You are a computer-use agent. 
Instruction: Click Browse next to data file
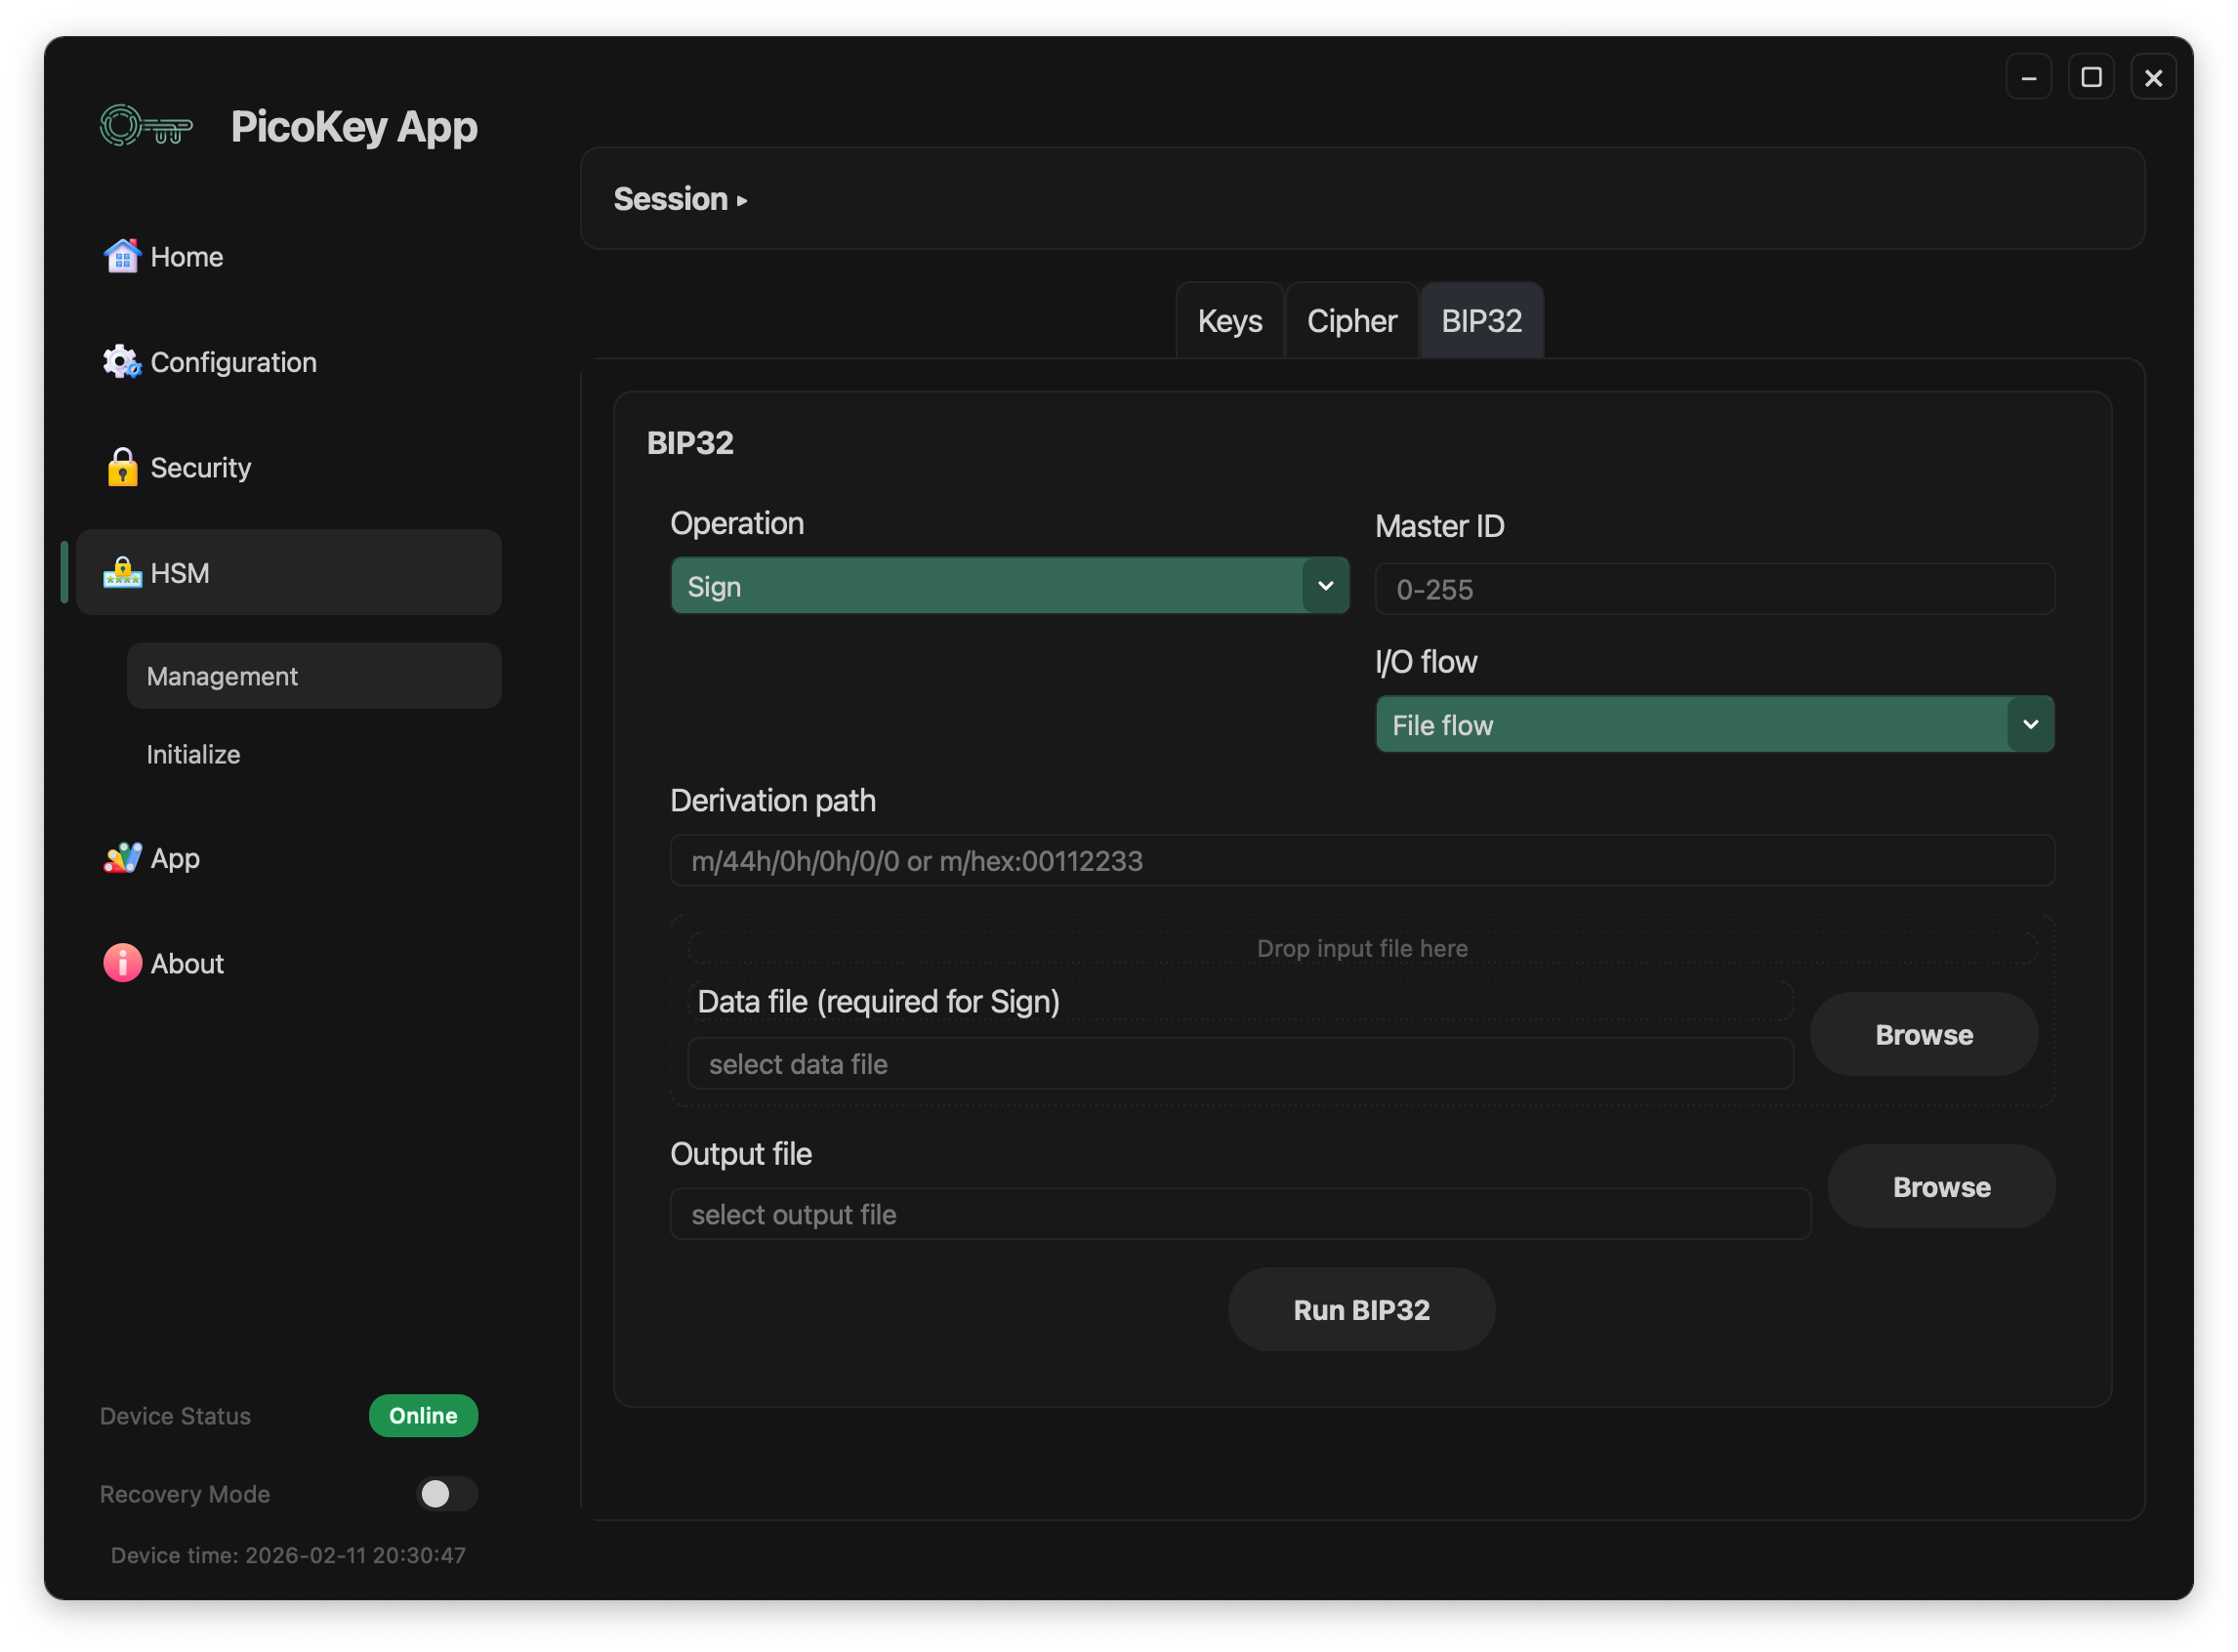(x=1923, y=1035)
